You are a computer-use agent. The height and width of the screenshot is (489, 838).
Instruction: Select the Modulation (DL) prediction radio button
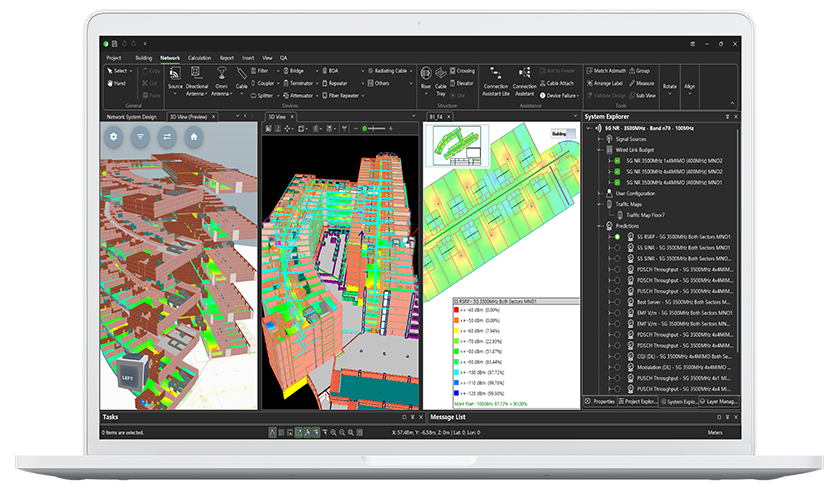coord(617,367)
